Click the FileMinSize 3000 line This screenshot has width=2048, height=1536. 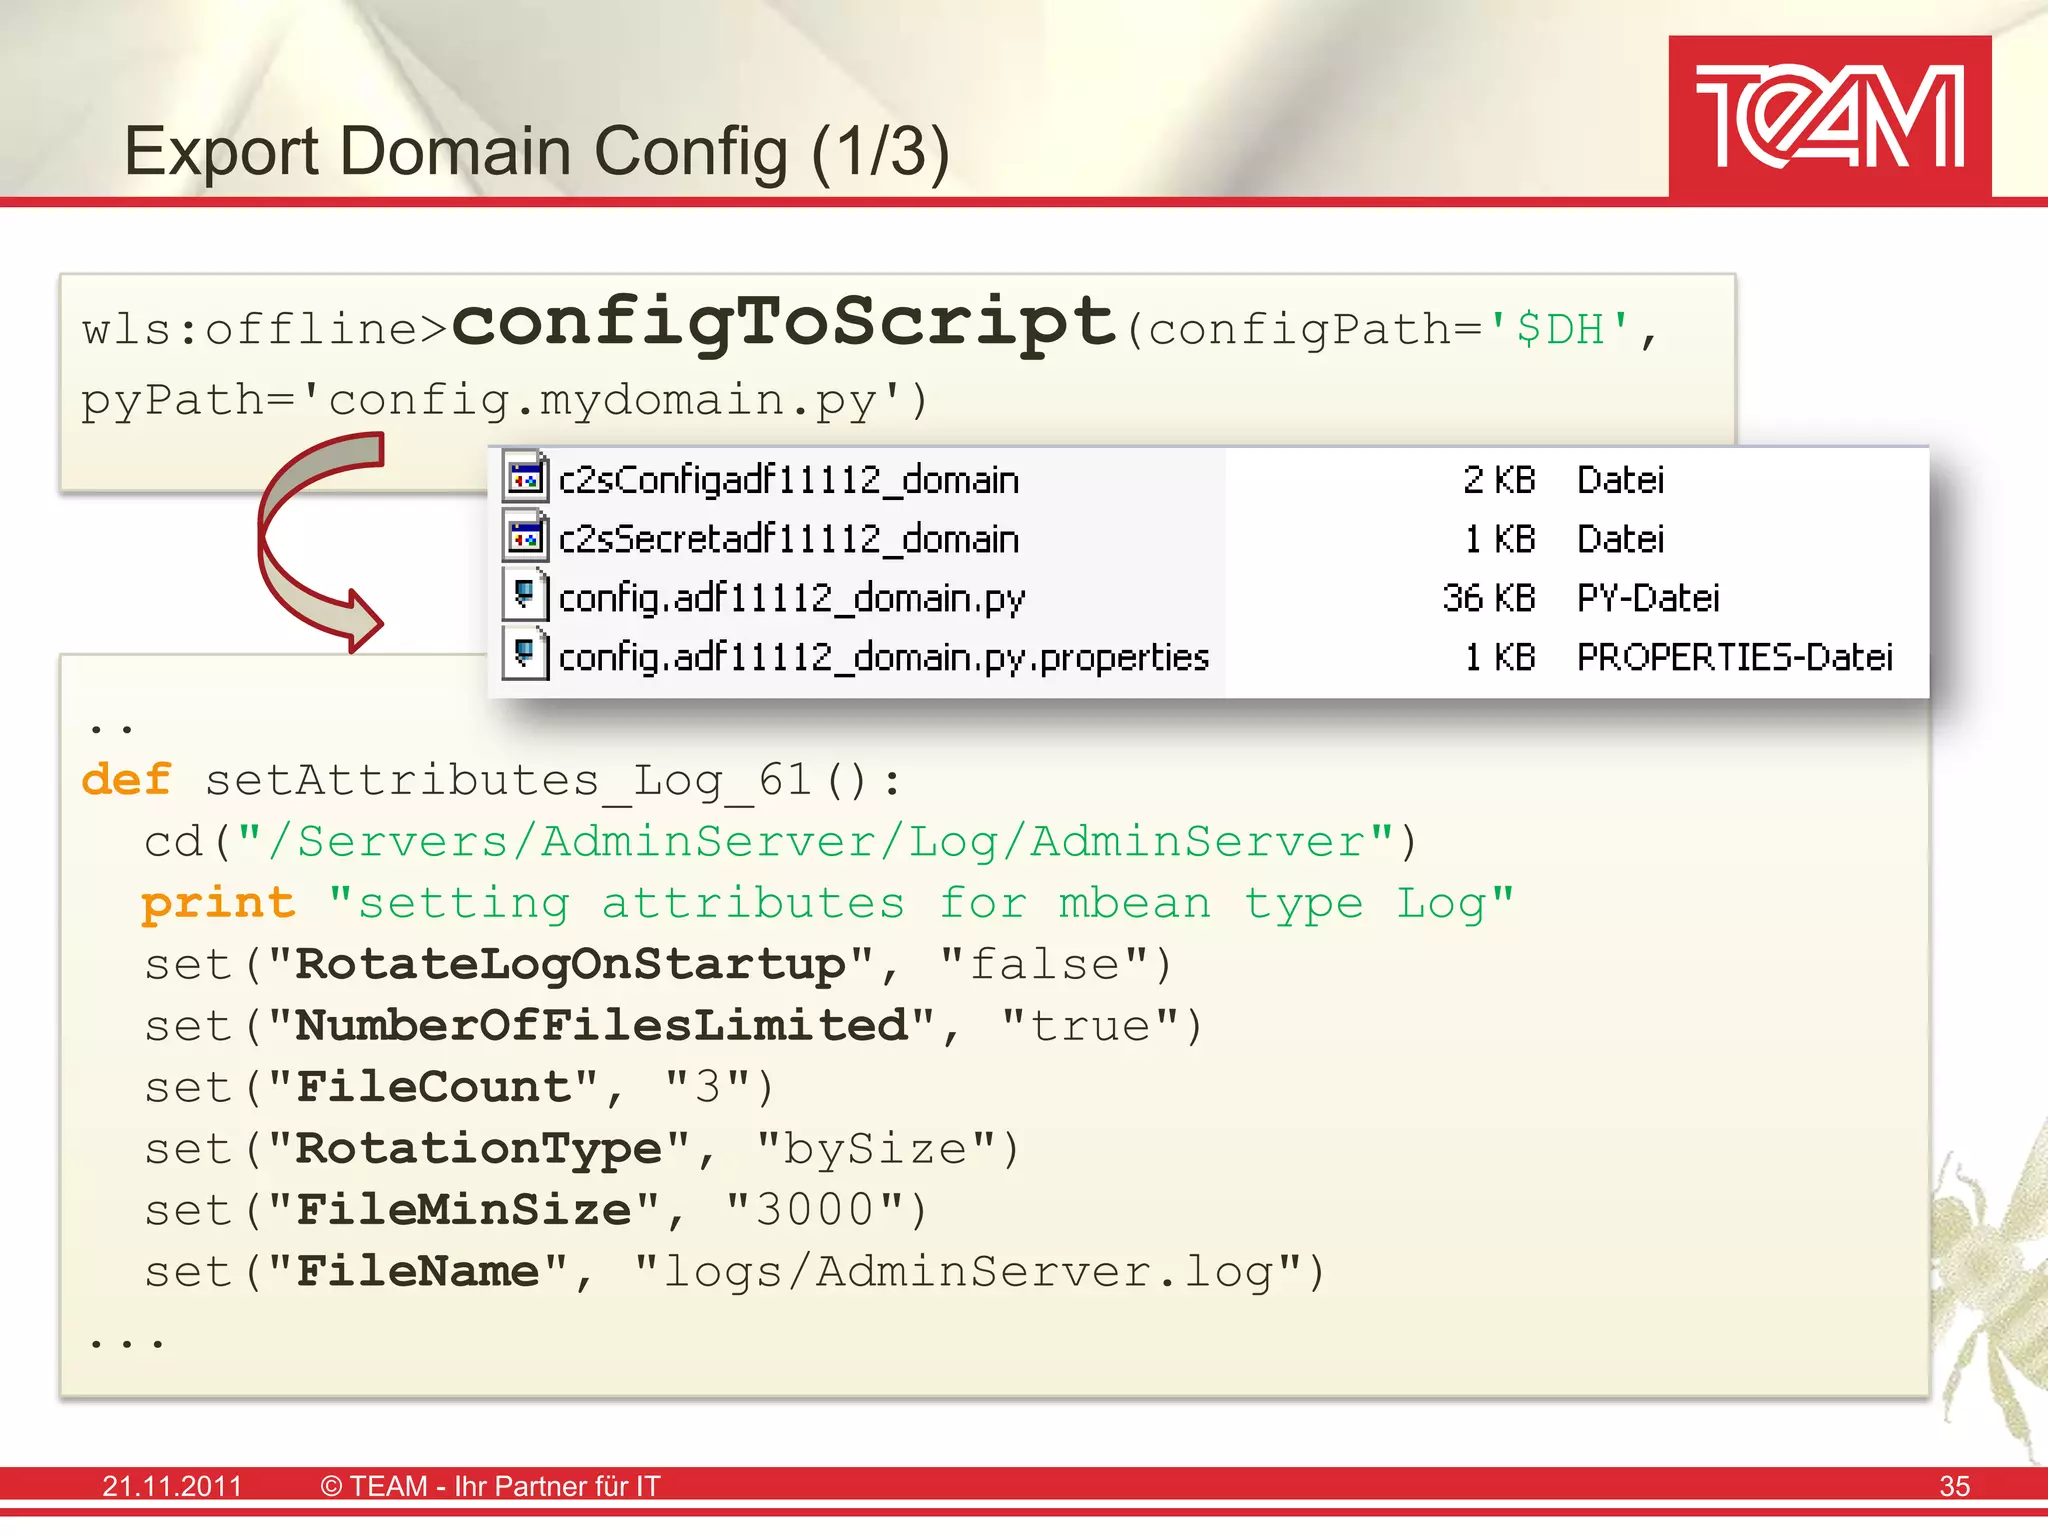536,1211
